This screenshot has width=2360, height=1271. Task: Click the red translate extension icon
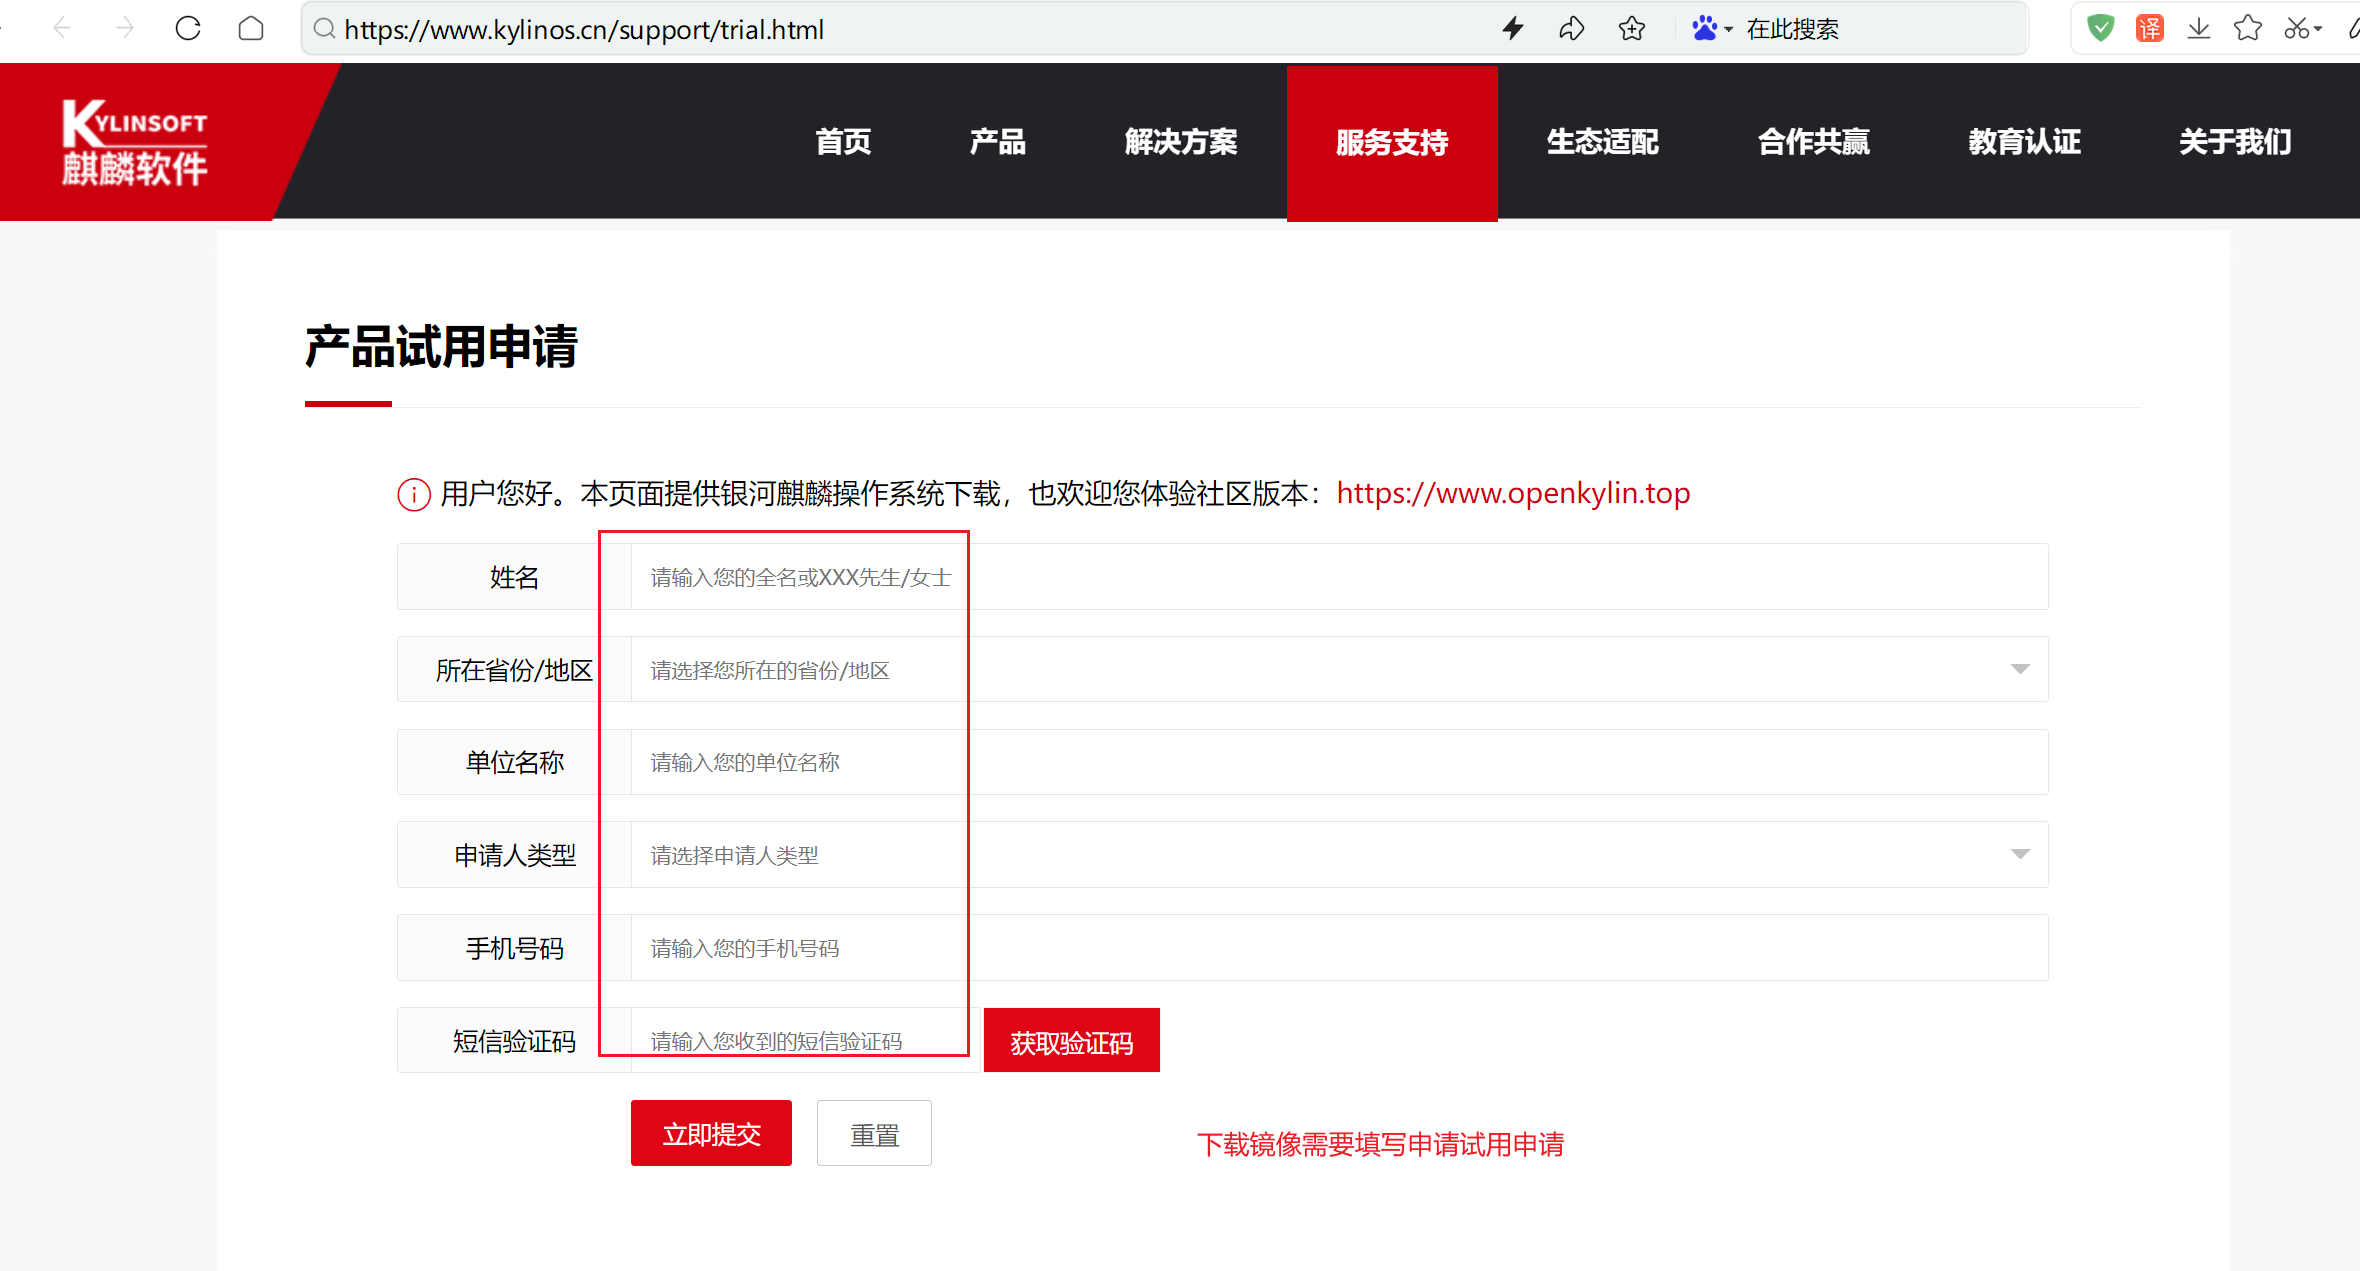[x=2149, y=28]
